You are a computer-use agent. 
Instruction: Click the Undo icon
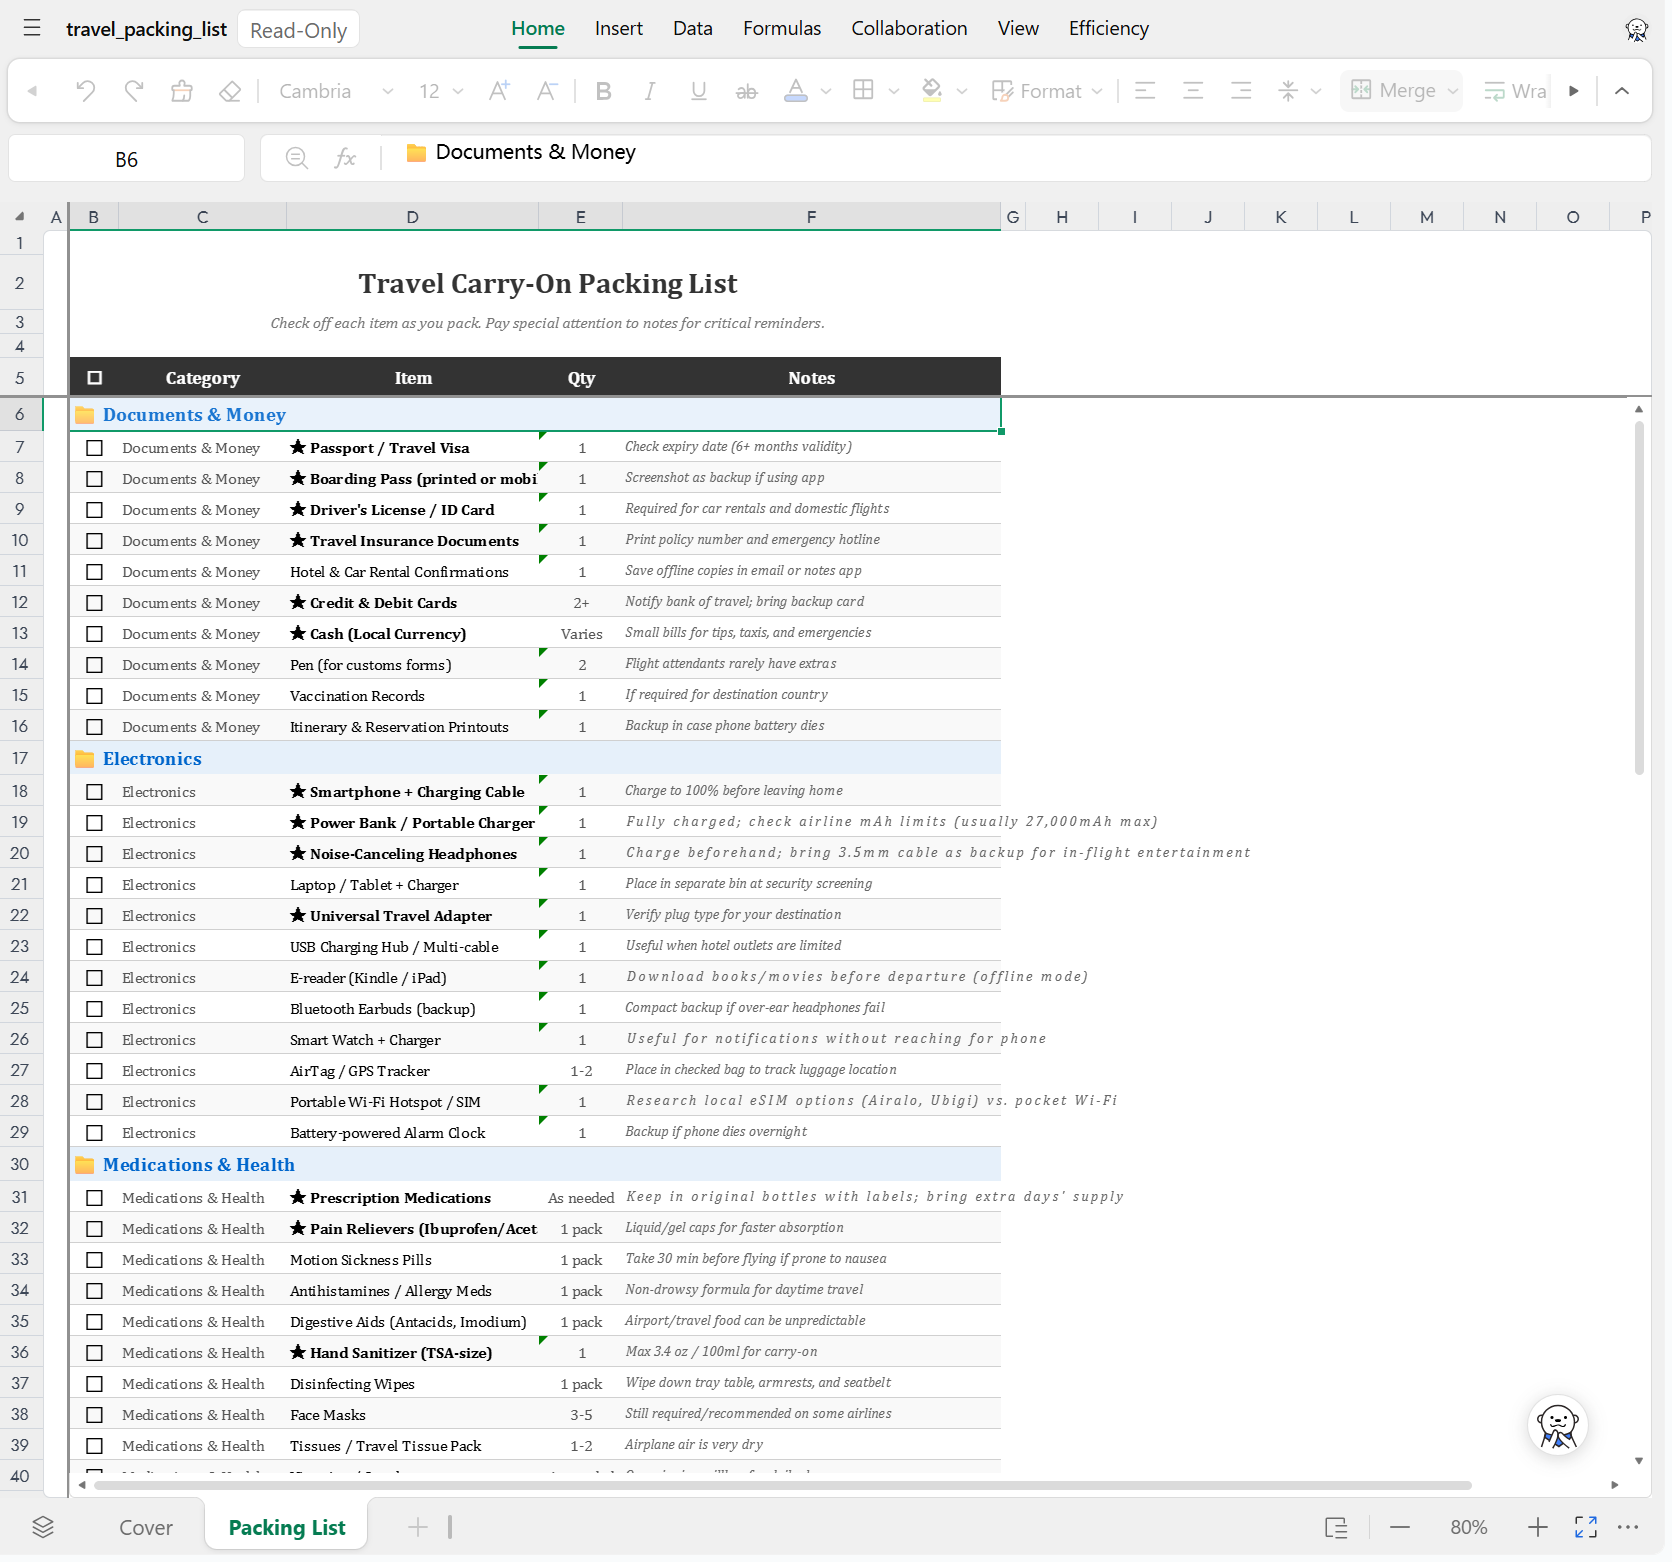(x=86, y=91)
